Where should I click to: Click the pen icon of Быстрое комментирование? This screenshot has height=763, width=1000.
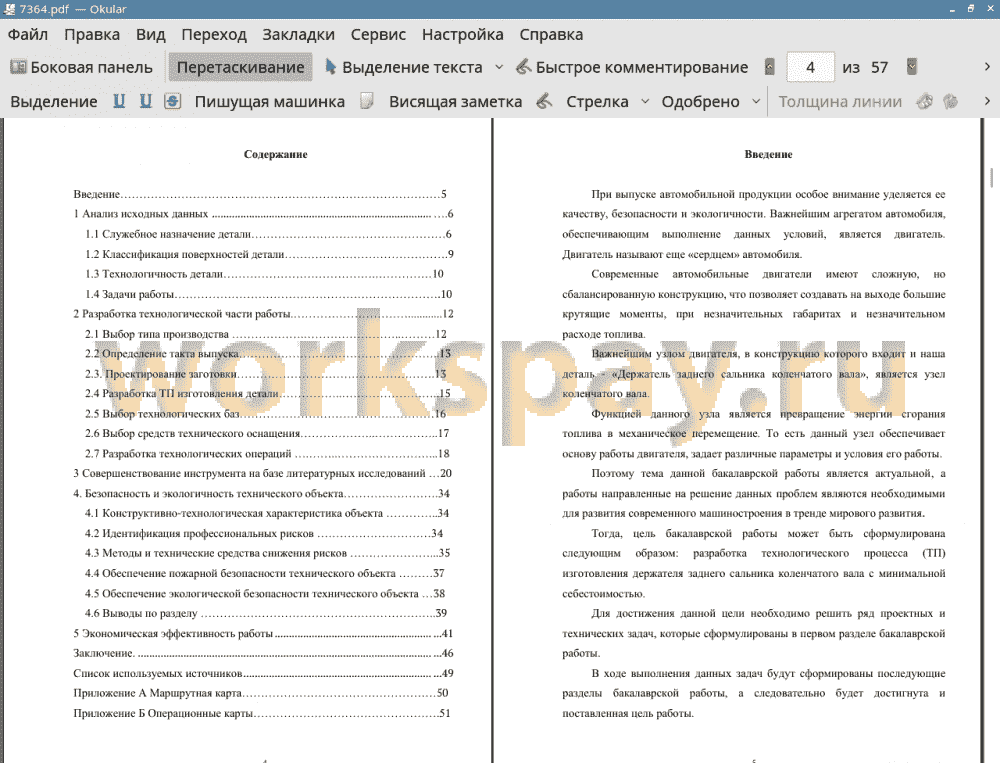pyautogui.click(x=523, y=66)
